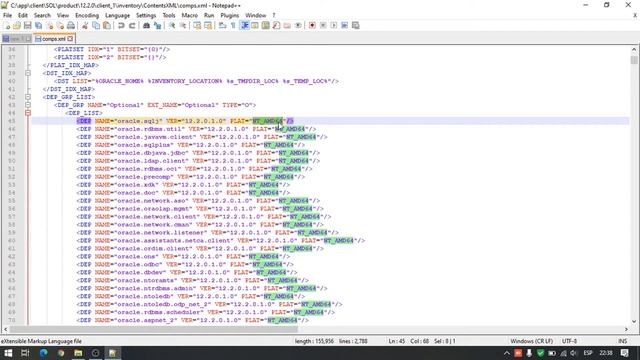
Task: Open the Plugins menu
Action: (230, 15)
